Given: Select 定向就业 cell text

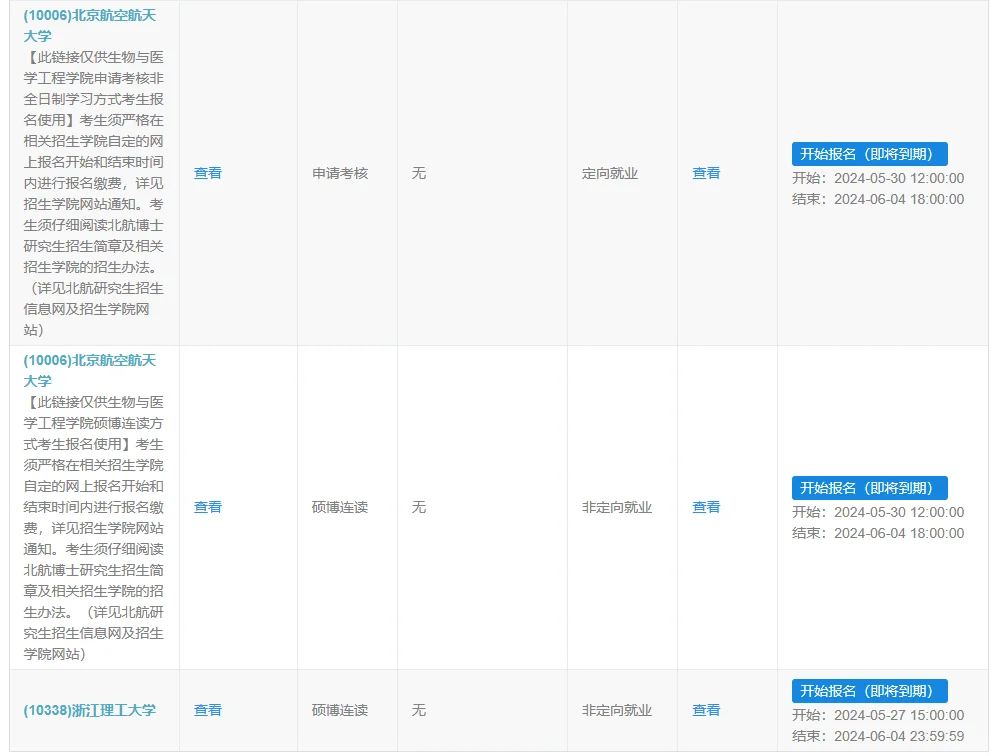Looking at the screenshot, I should pyautogui.click(x=610, y=173).
